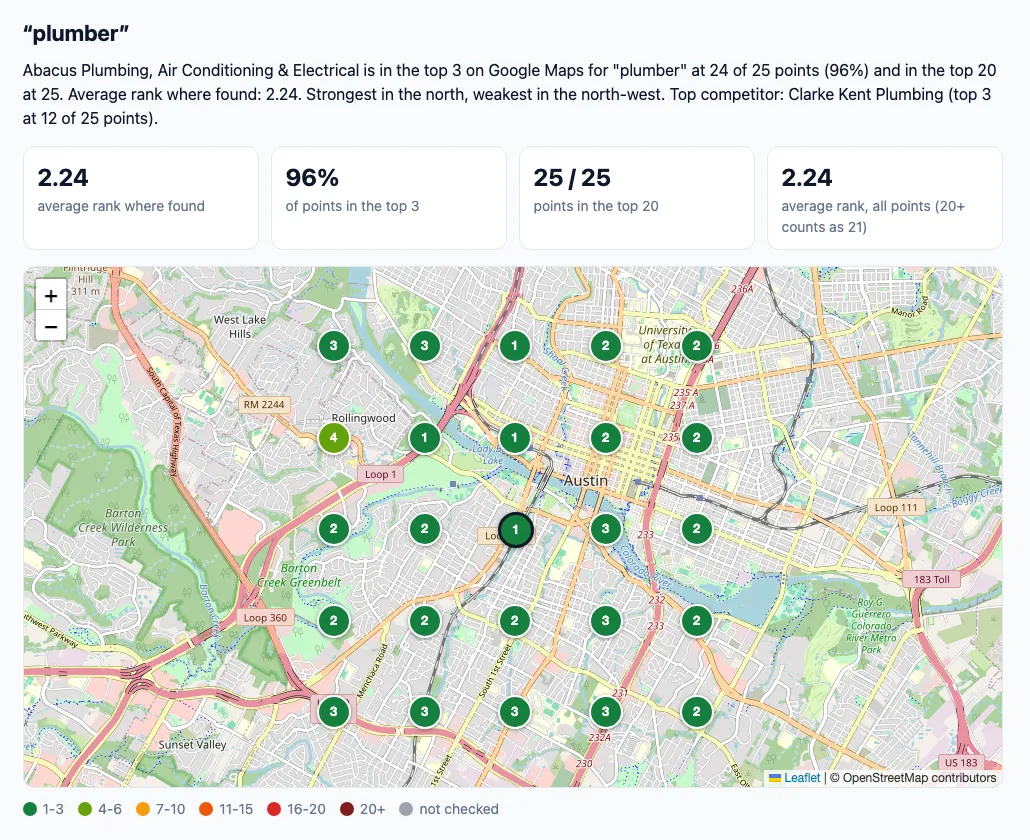Click rank 2 marker right of Barton Creek Wilderness Park
The image size is (1030, 840).
coord(334,529)
